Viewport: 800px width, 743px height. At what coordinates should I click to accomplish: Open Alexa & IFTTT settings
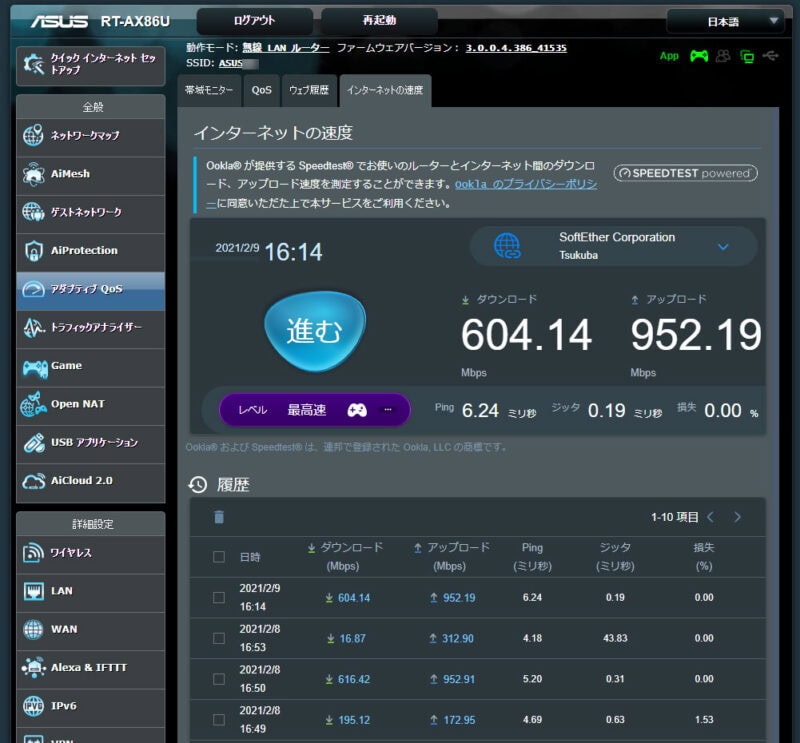point(90,668)
